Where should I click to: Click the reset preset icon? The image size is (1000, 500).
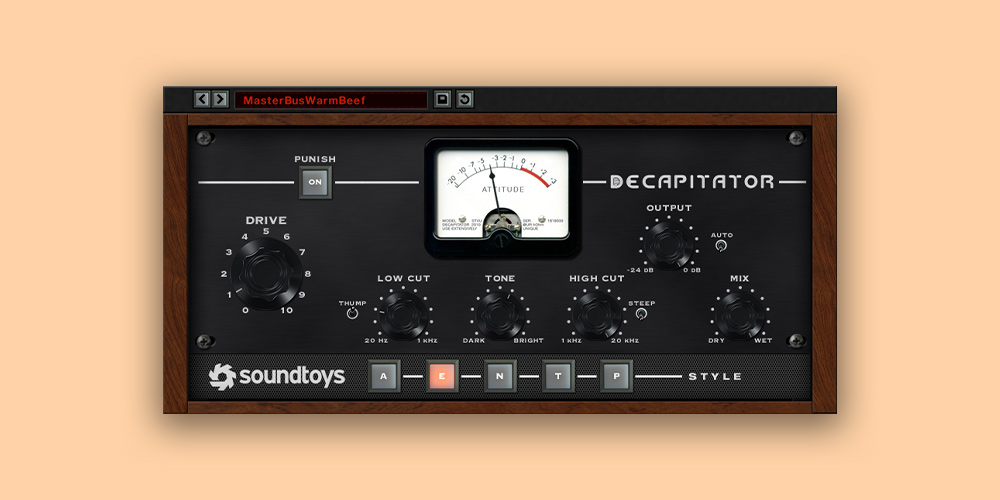pos(465,99)
